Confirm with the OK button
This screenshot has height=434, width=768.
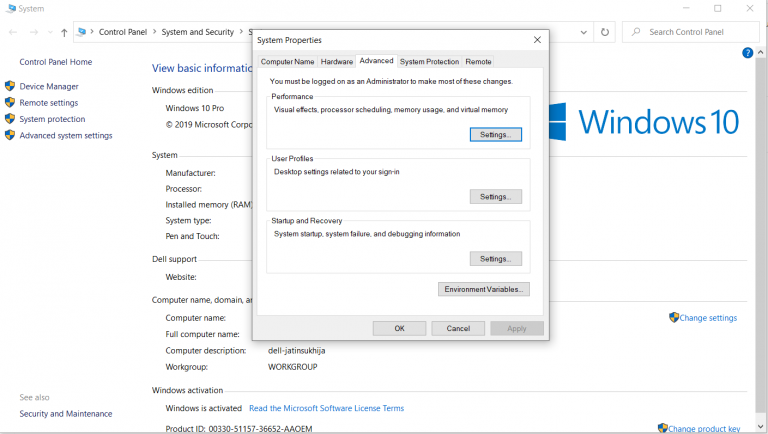click(x=399, y=329)
